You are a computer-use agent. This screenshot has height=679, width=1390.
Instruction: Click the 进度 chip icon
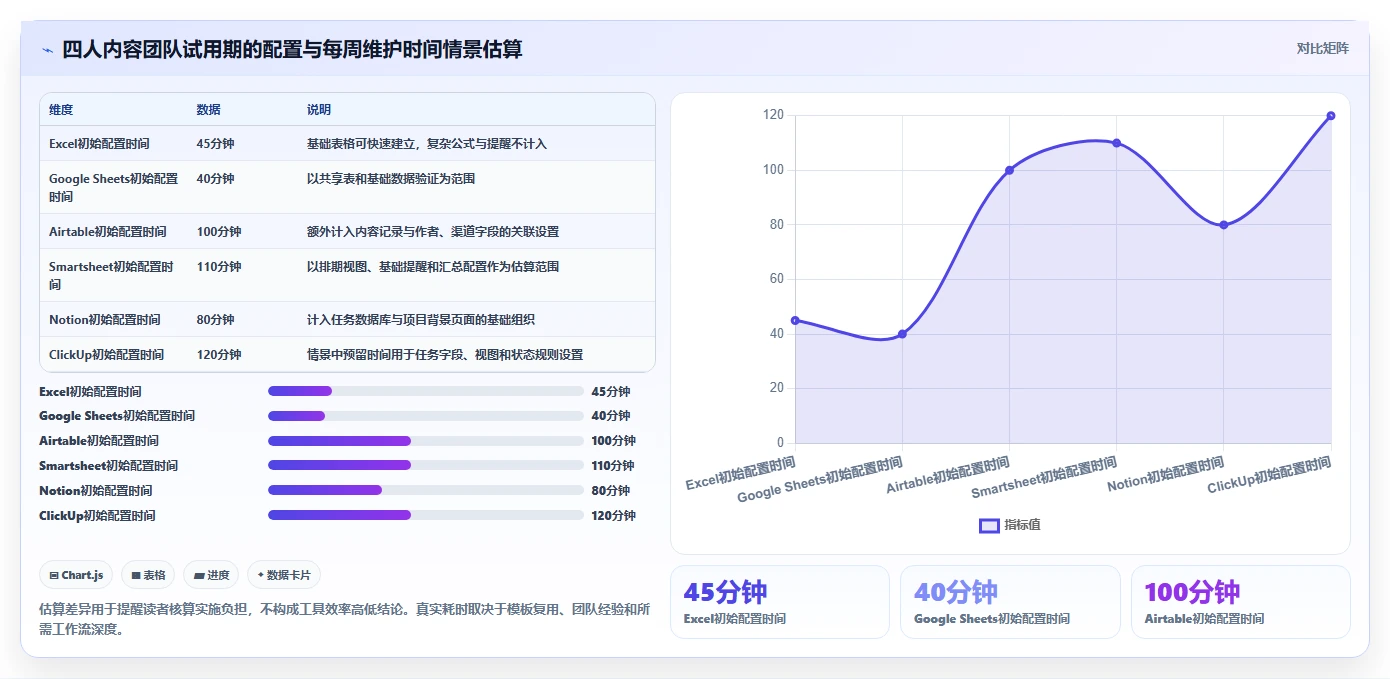click(x=199, y=575)
